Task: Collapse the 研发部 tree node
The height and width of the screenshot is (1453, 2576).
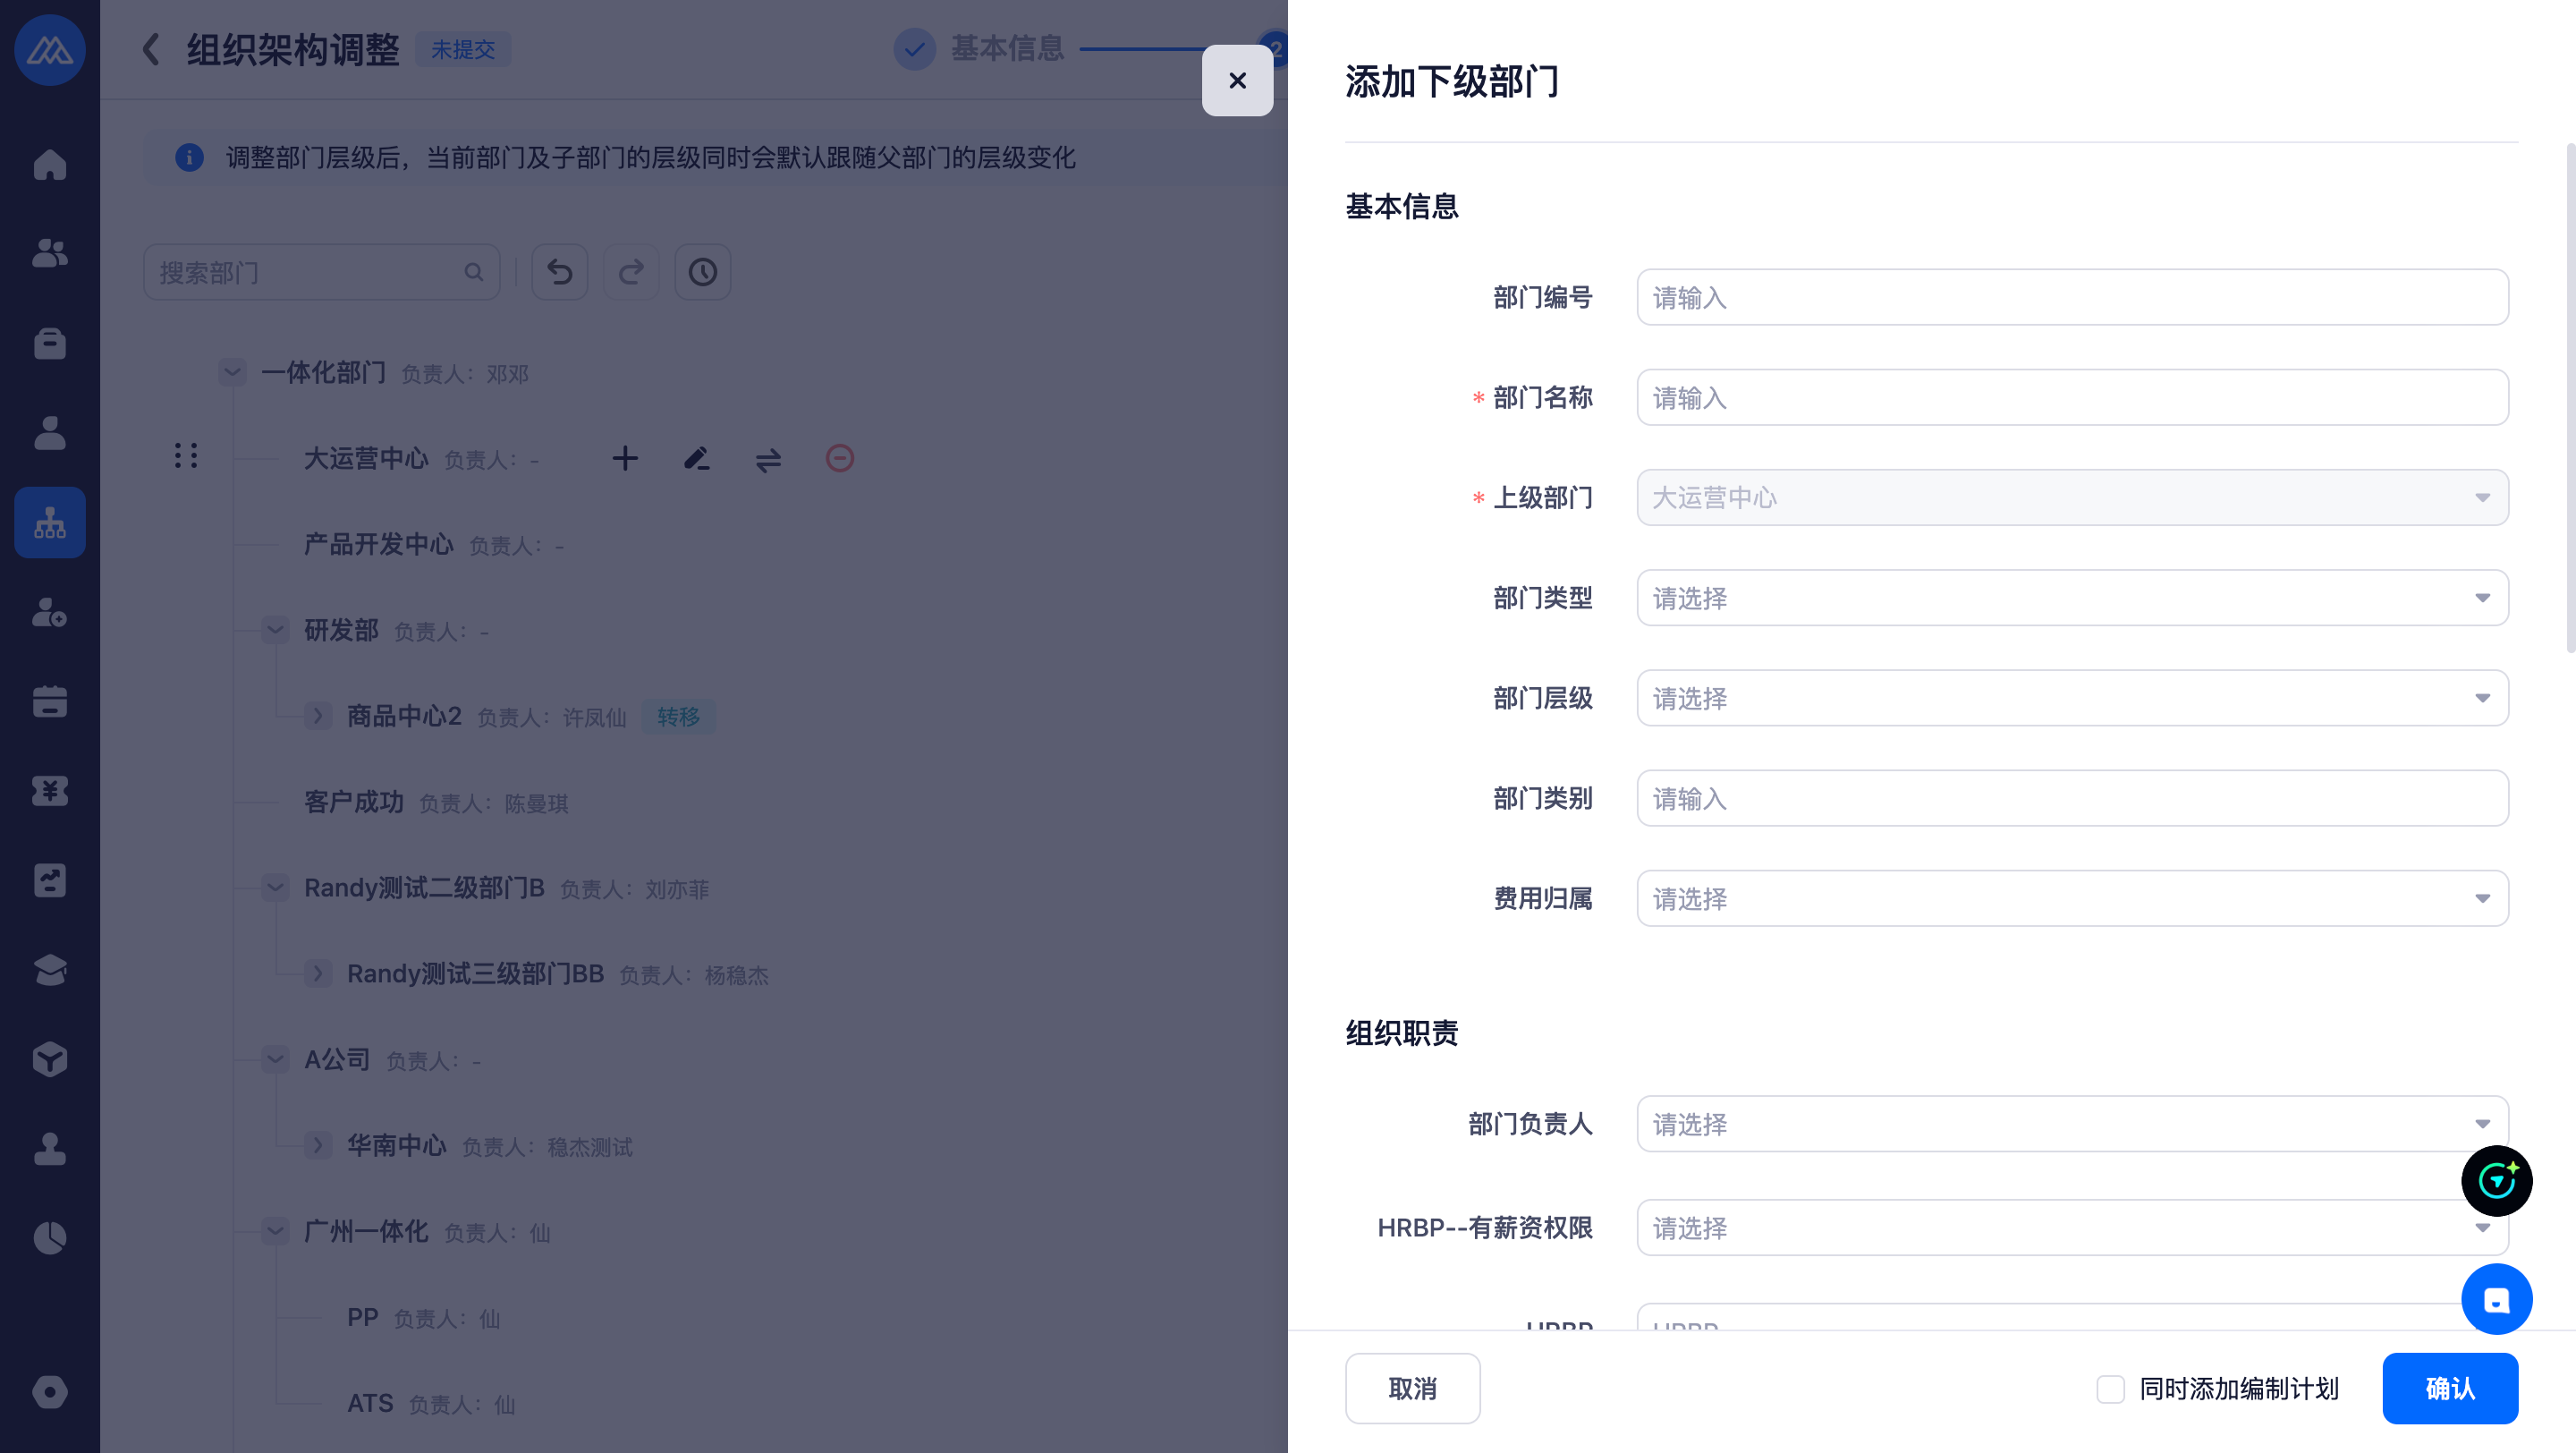Action: coord(275,630)
